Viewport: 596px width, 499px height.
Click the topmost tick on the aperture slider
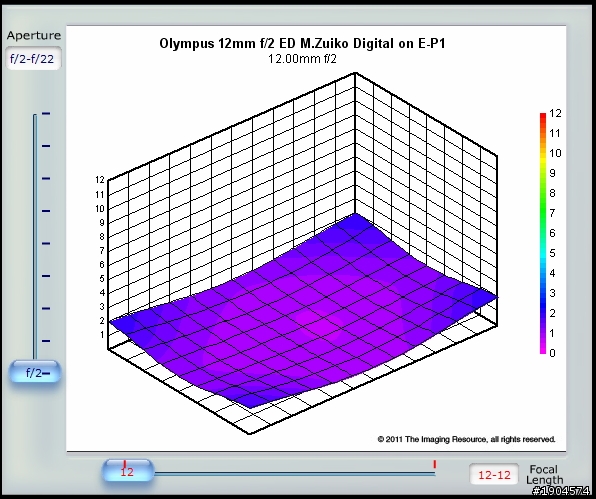click(x=46, y=113)
